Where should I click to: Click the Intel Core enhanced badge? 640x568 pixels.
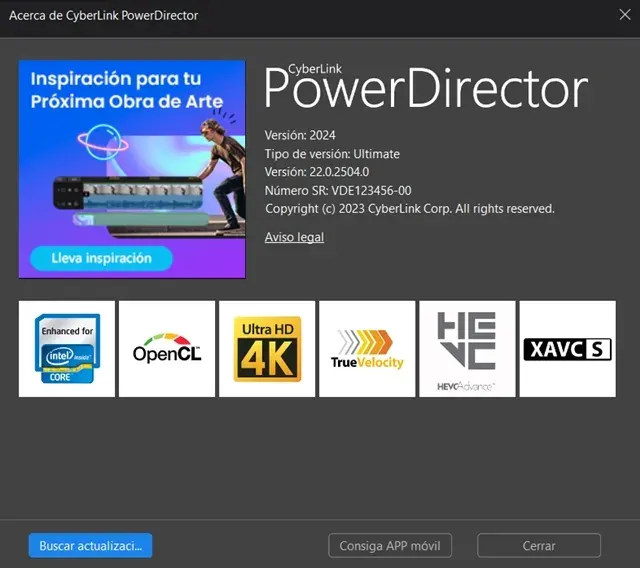tap(67, 349)
